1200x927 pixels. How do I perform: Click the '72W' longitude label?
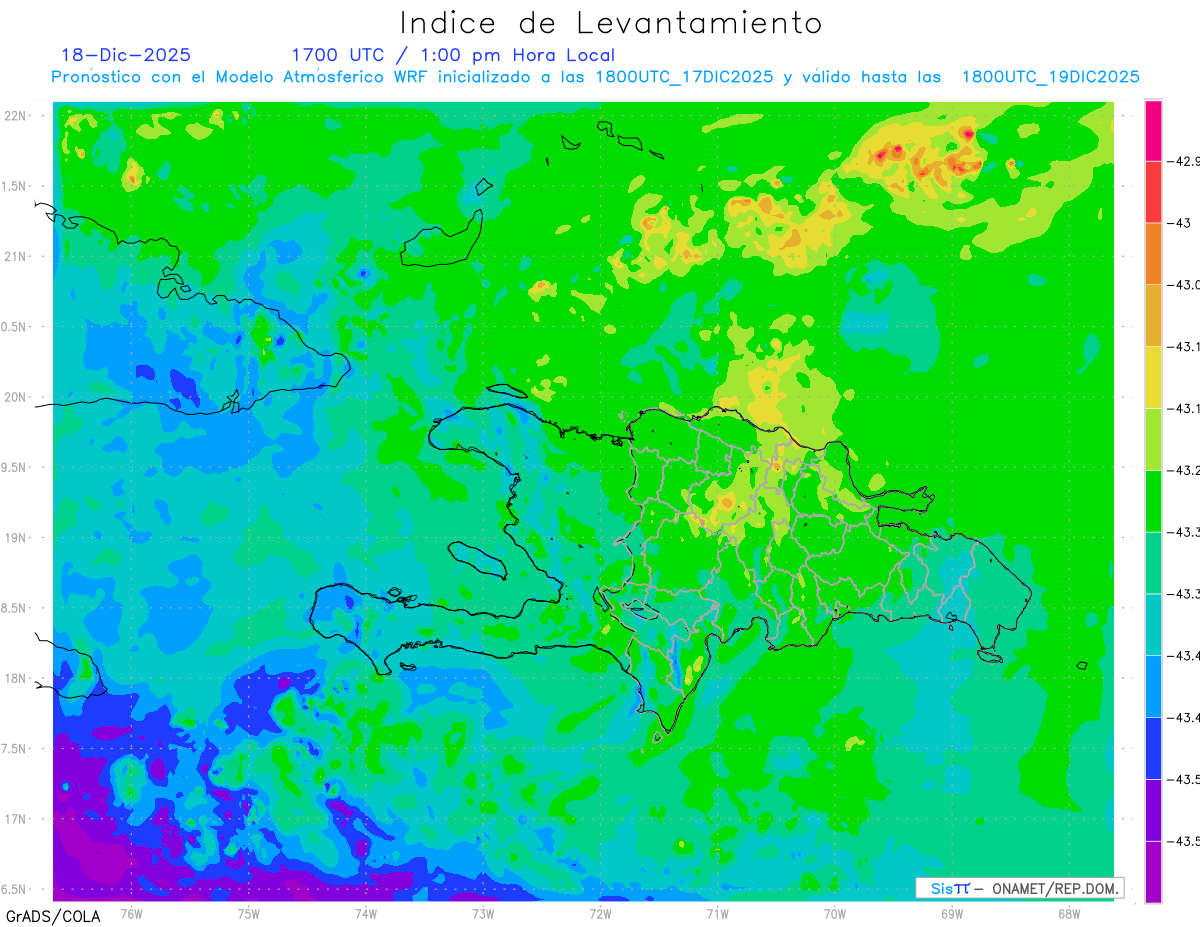(x=600, y=914)
